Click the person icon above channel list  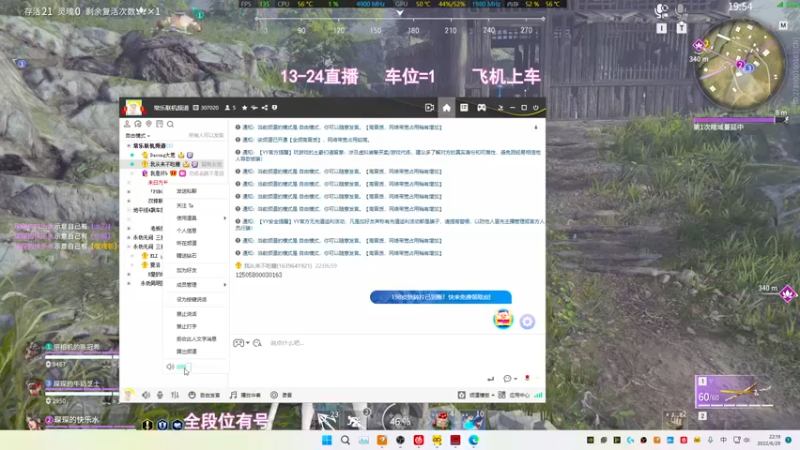coord(127,124)
